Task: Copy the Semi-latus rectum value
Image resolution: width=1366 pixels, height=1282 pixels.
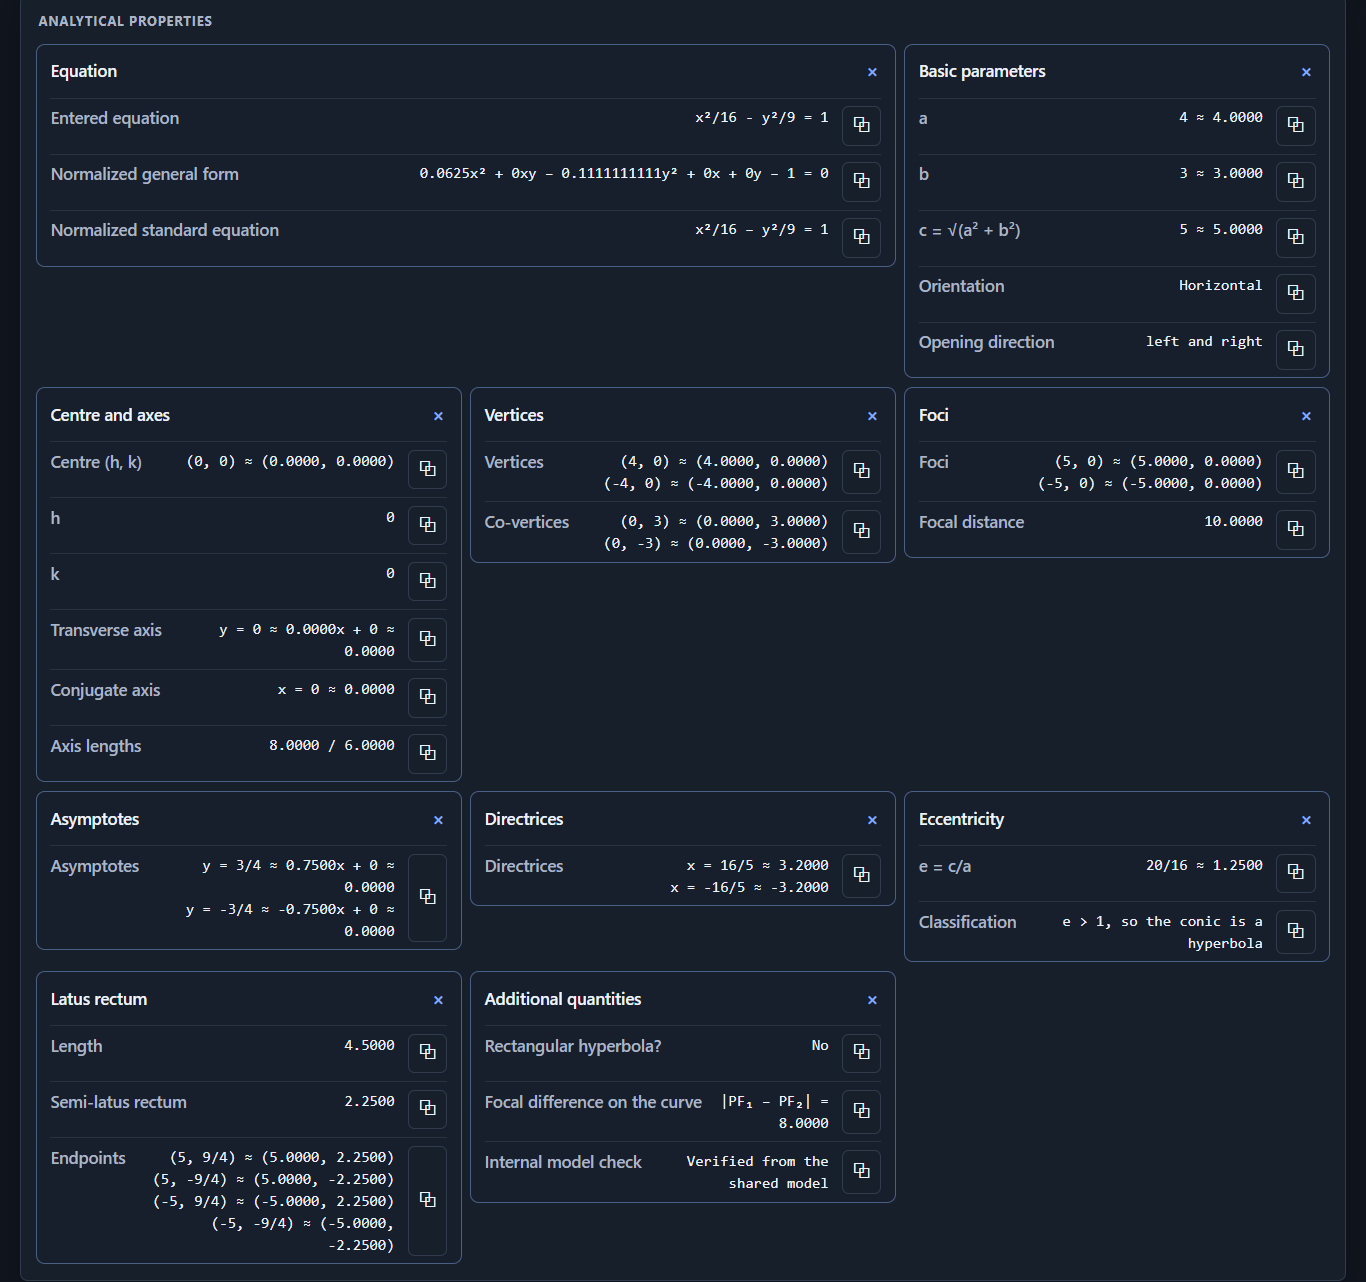Action: coord(427,1110)
